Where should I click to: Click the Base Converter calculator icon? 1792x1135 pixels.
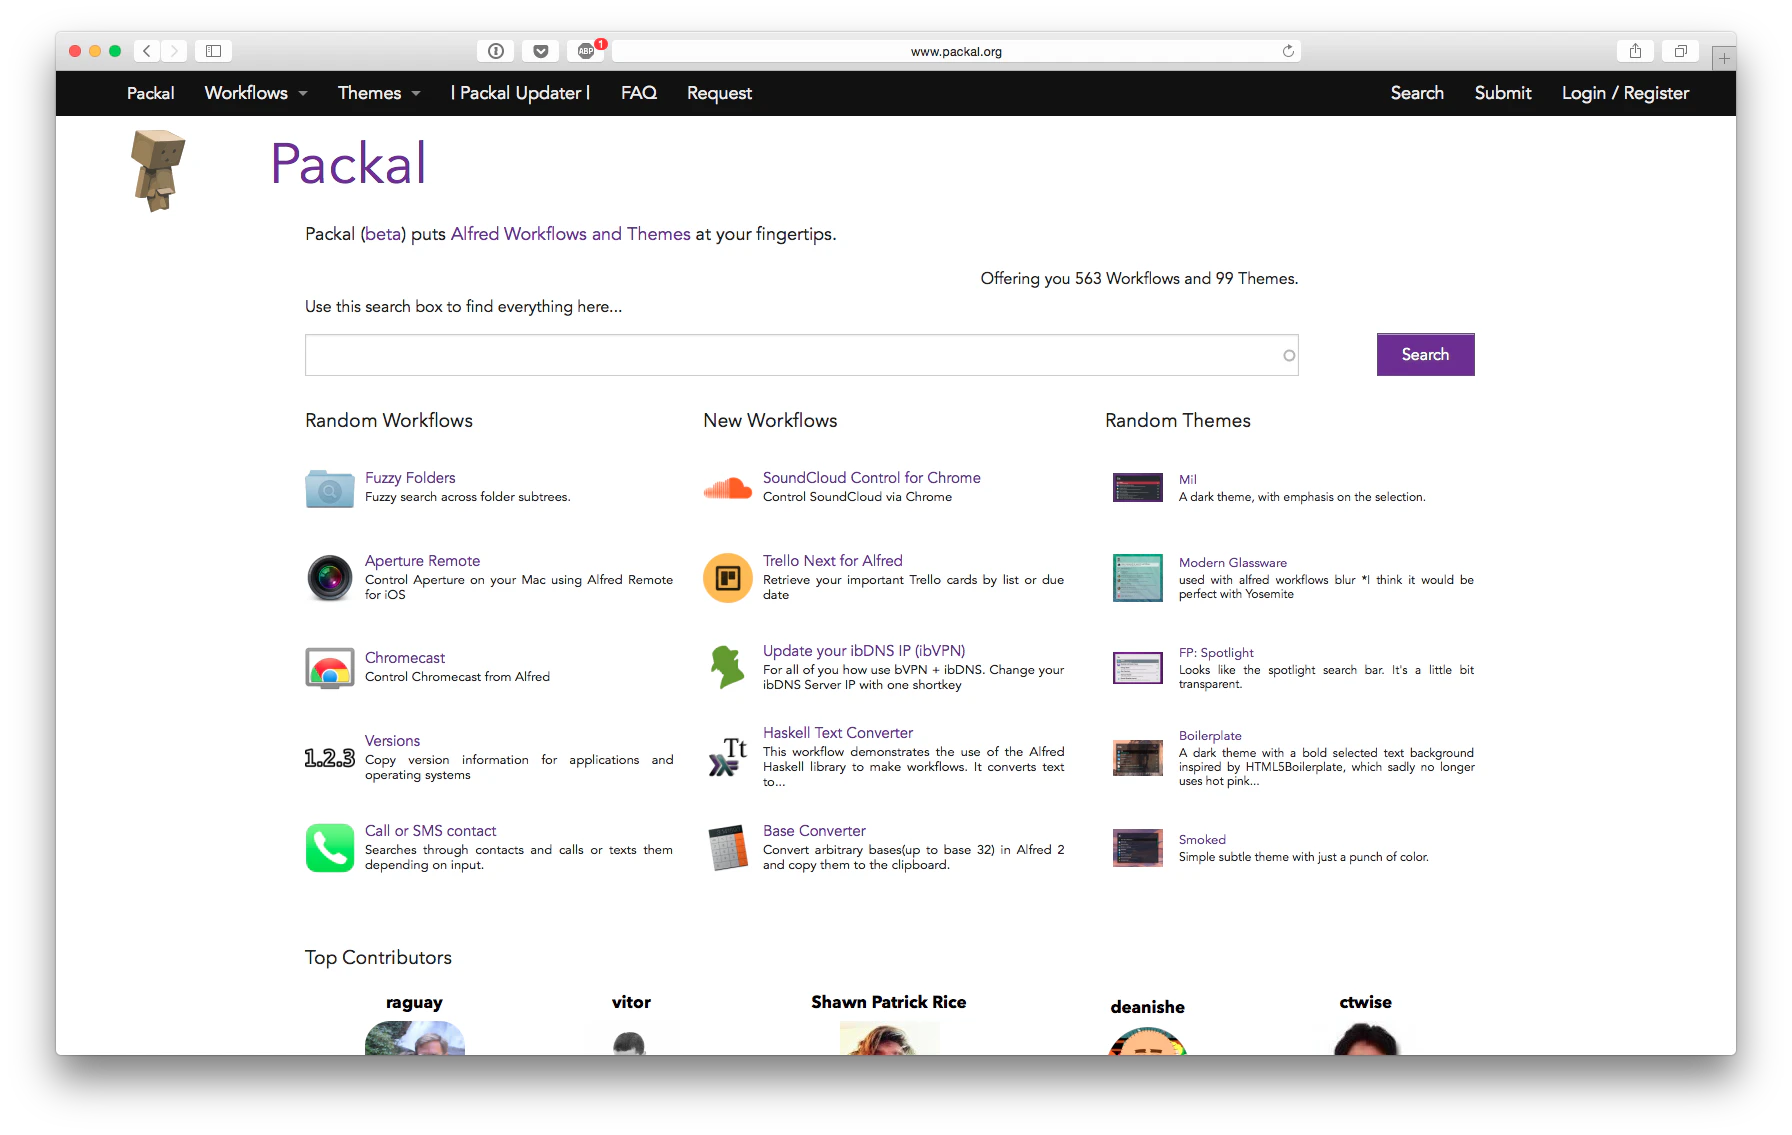pos(727,848)
